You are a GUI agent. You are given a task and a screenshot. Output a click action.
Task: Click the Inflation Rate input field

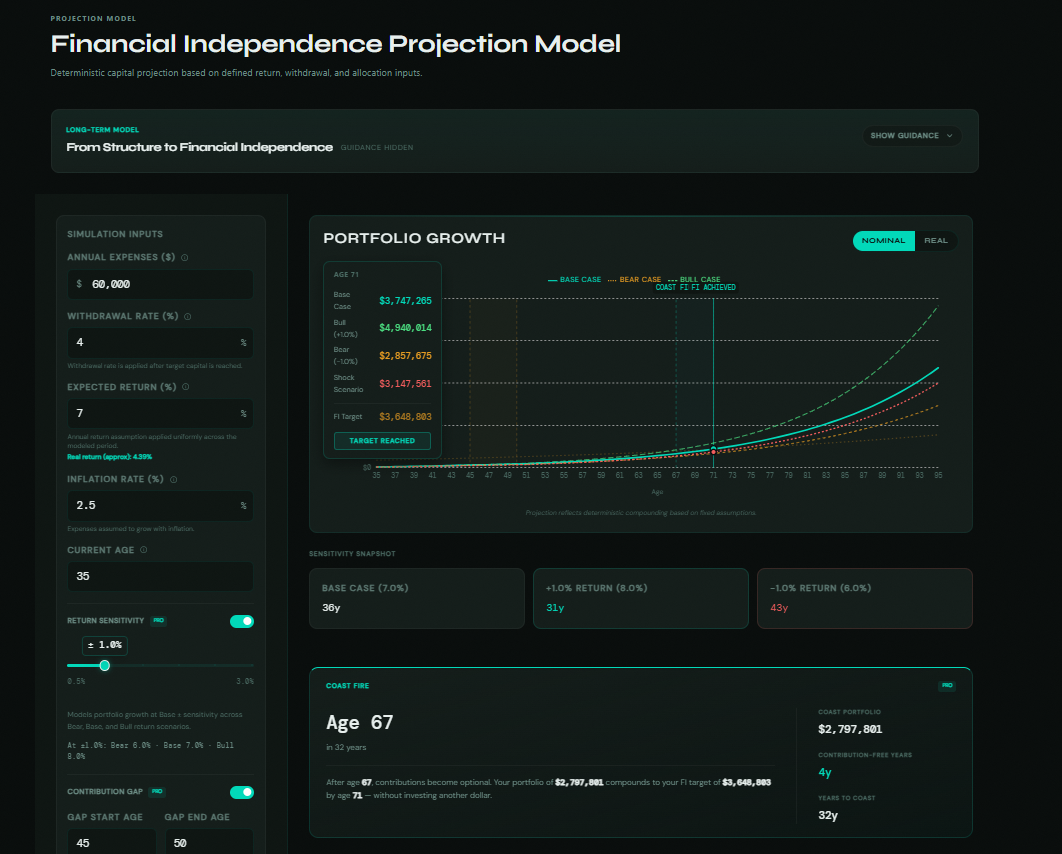pyautogui.click(x=161, y=505)
